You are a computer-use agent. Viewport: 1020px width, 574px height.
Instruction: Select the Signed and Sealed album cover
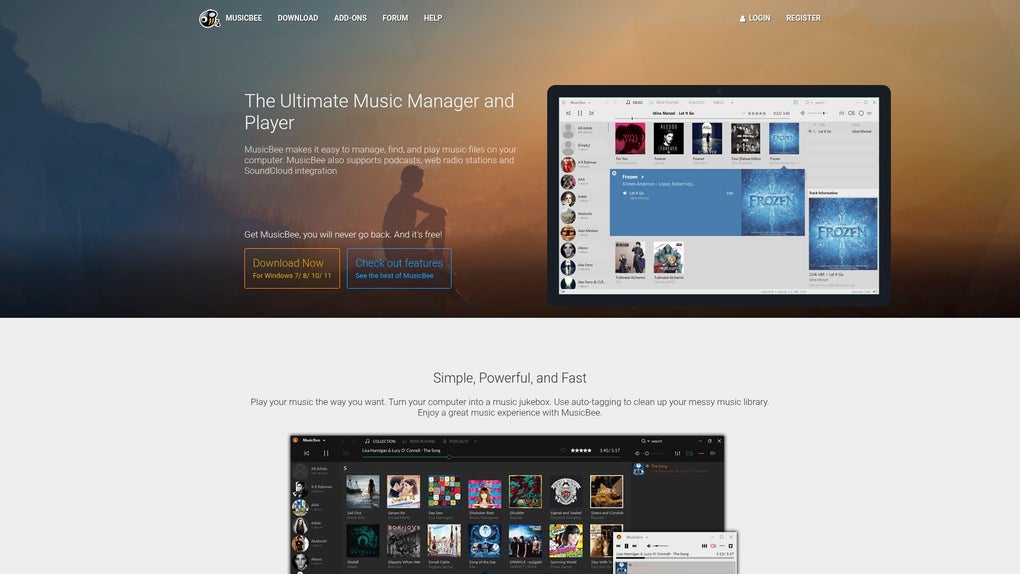tap(565, 491)
